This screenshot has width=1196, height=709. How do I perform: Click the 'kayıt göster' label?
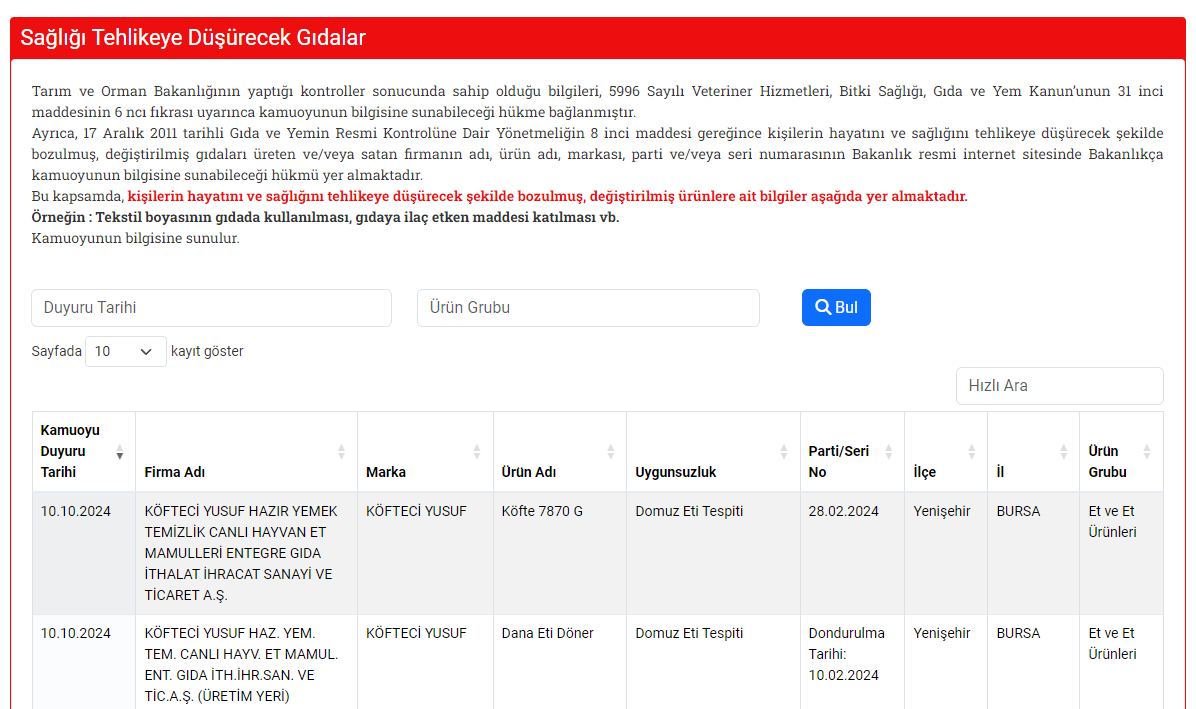pos(207,351)
